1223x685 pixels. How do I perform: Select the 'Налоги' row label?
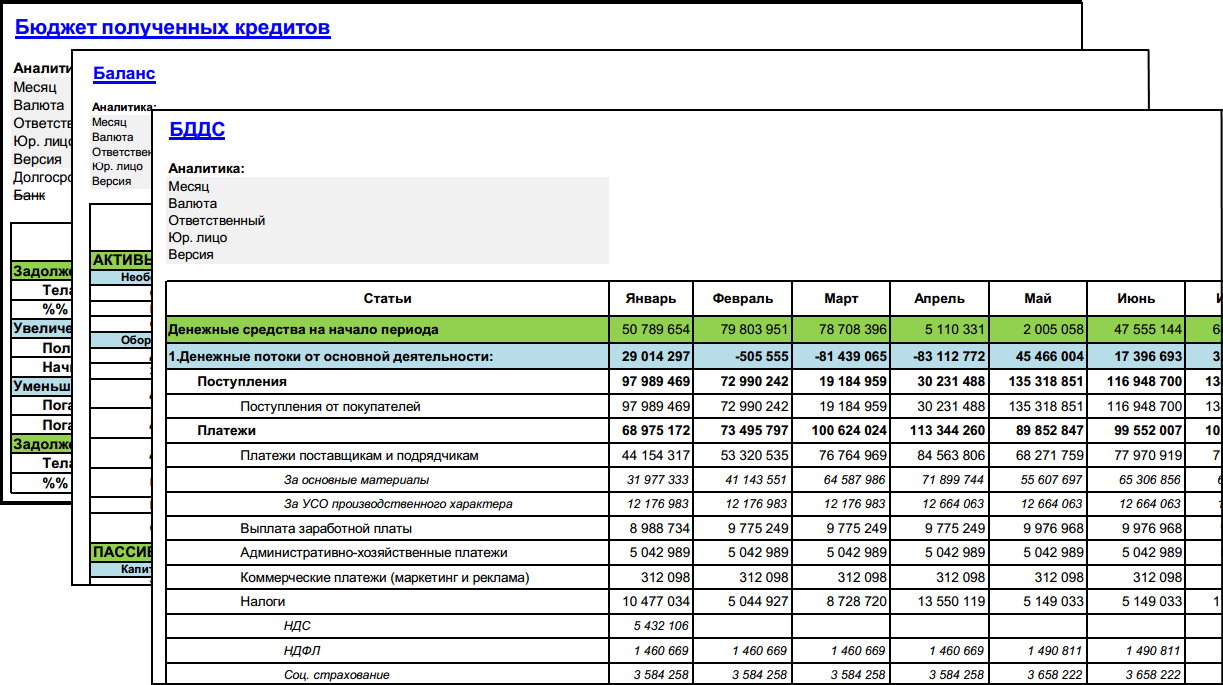click(262, 601)
